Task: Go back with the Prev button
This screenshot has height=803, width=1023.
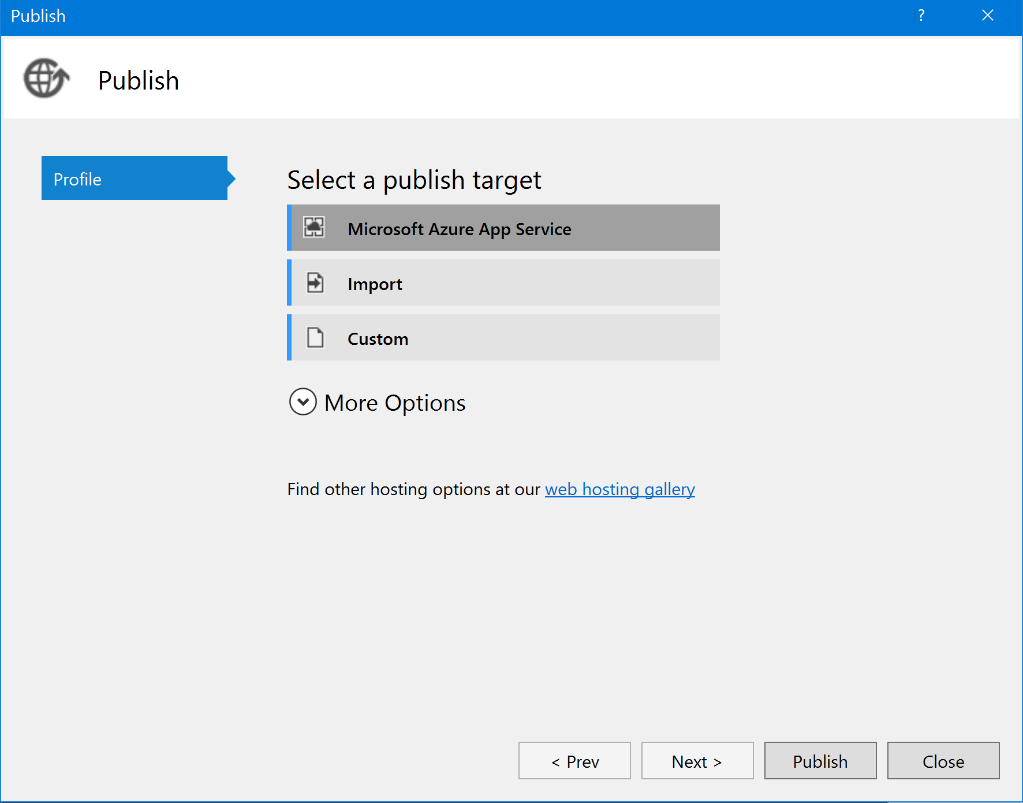Action: click(574, 761)
